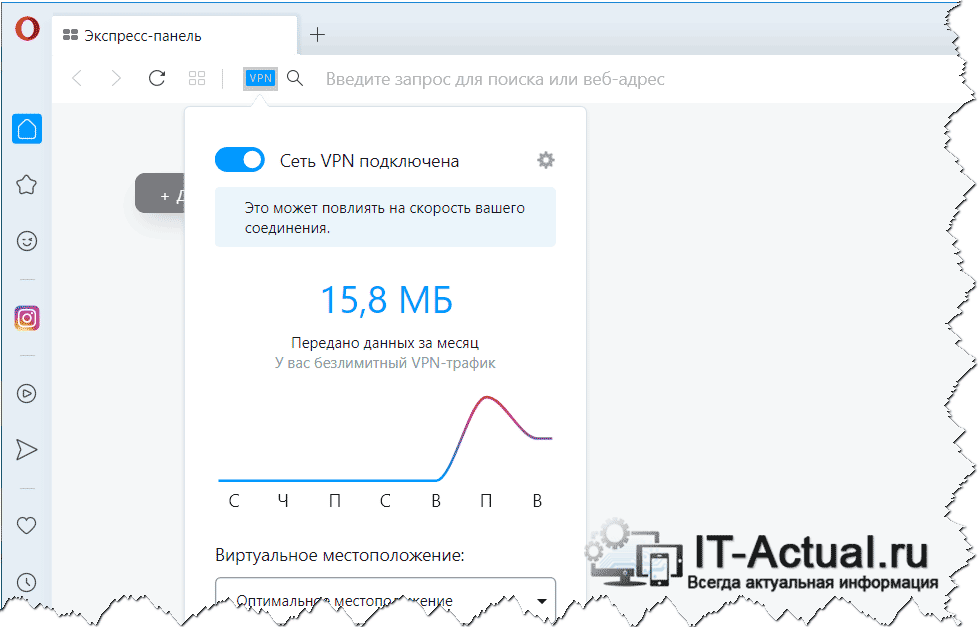This screenshot has width=978, height=627.
Task: Click the 'Виртуальное местоположение:' label
Action: [x=340, y=555]
